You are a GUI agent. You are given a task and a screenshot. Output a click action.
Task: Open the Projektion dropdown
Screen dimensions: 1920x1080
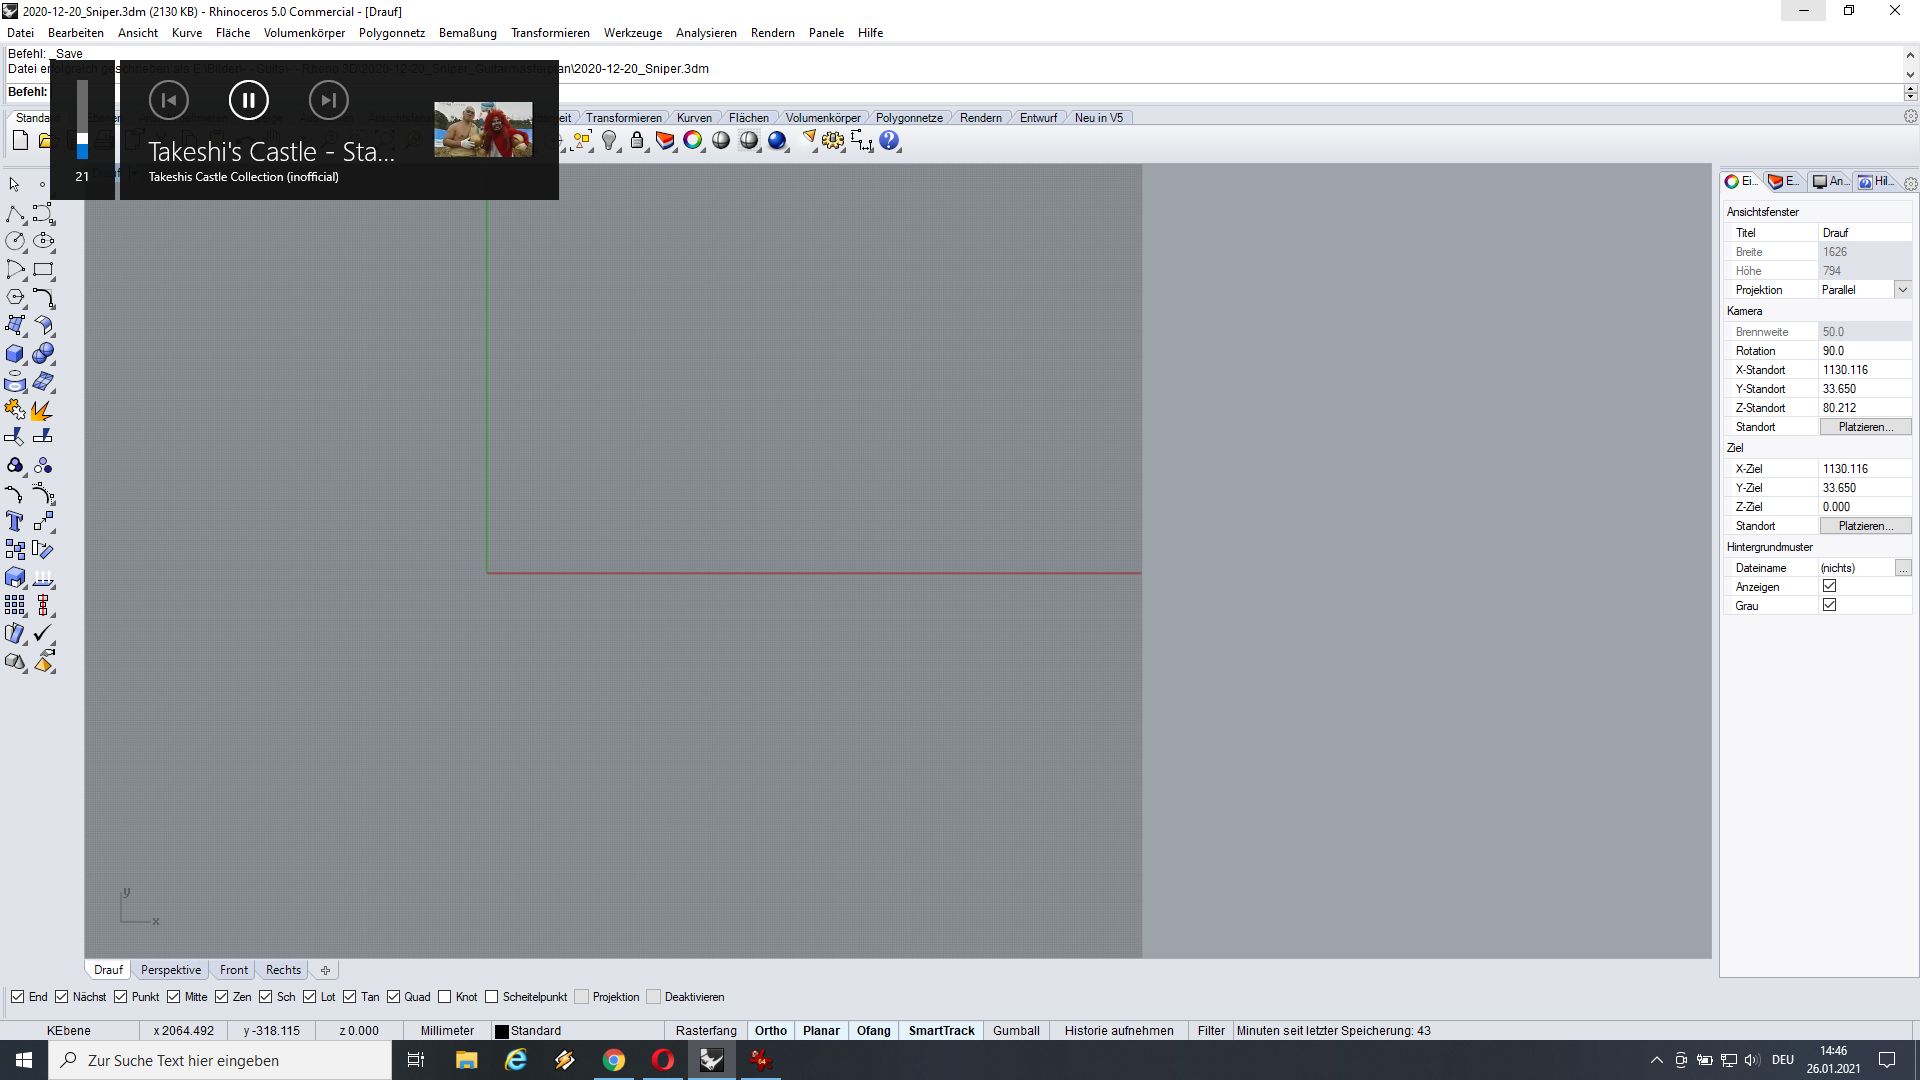pos(1902,290)
